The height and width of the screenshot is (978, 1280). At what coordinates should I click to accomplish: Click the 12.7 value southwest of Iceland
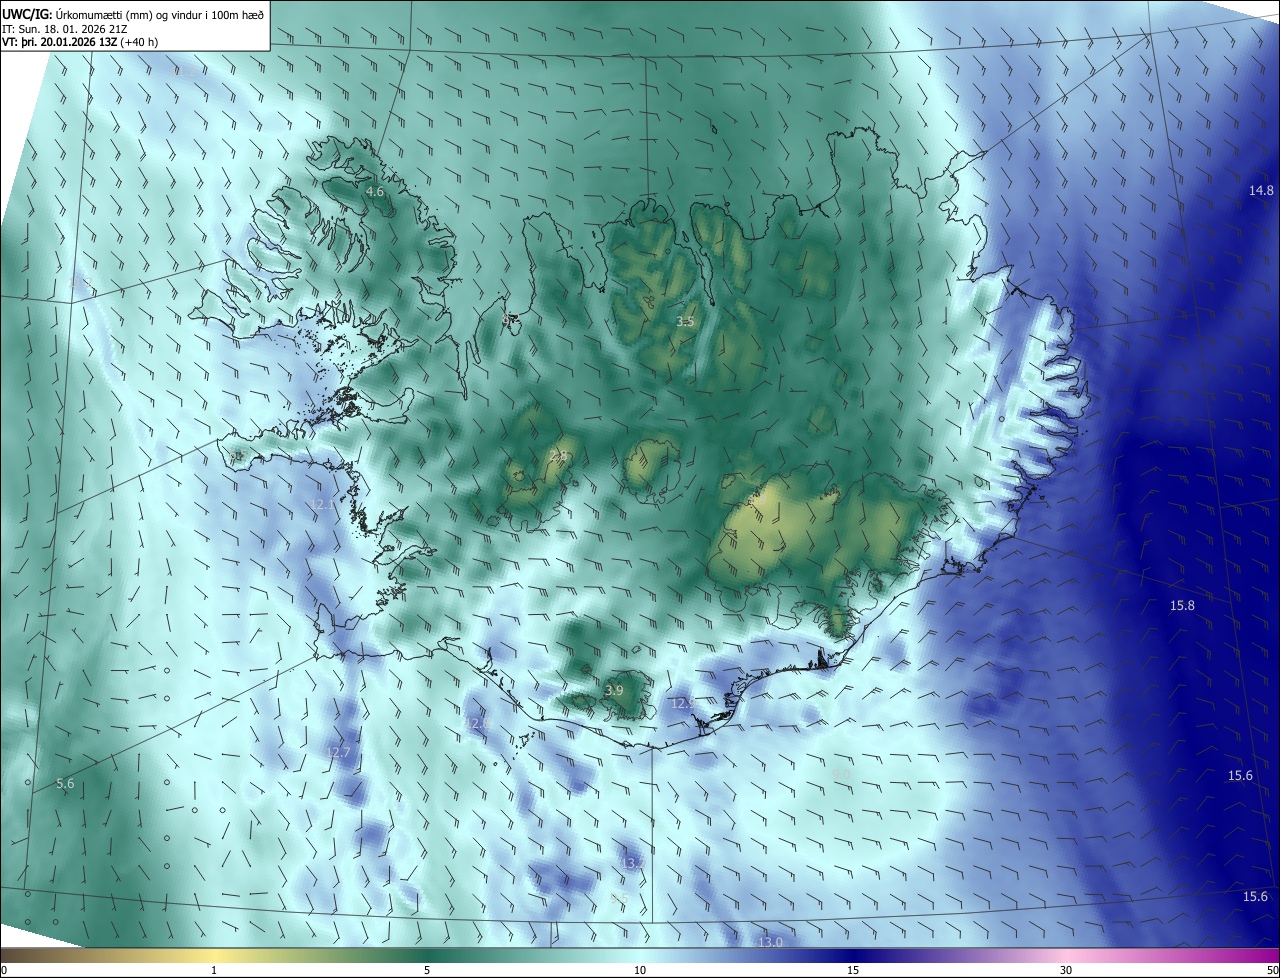339,752
